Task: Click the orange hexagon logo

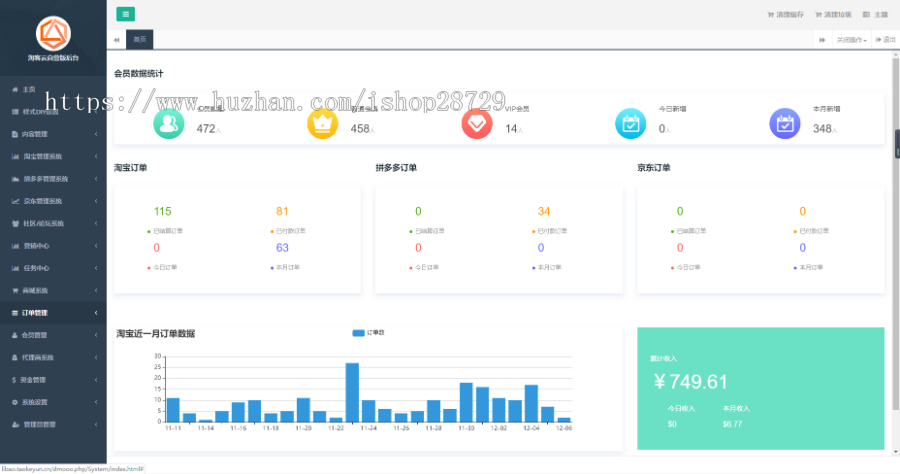Action: [x=53, y=33]
